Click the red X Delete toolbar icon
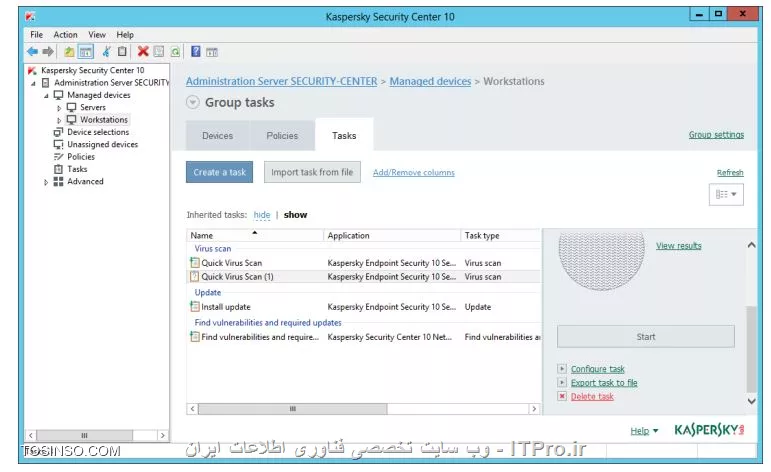Image resolution: width=771 pixels, height=472 pixels. point(143,51)
